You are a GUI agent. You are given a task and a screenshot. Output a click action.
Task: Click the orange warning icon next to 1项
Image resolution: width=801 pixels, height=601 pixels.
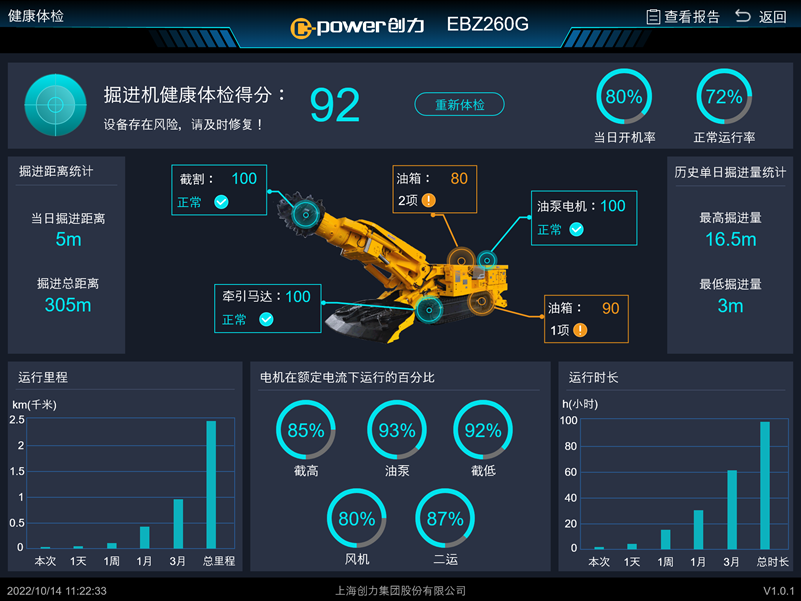point(580,330)
